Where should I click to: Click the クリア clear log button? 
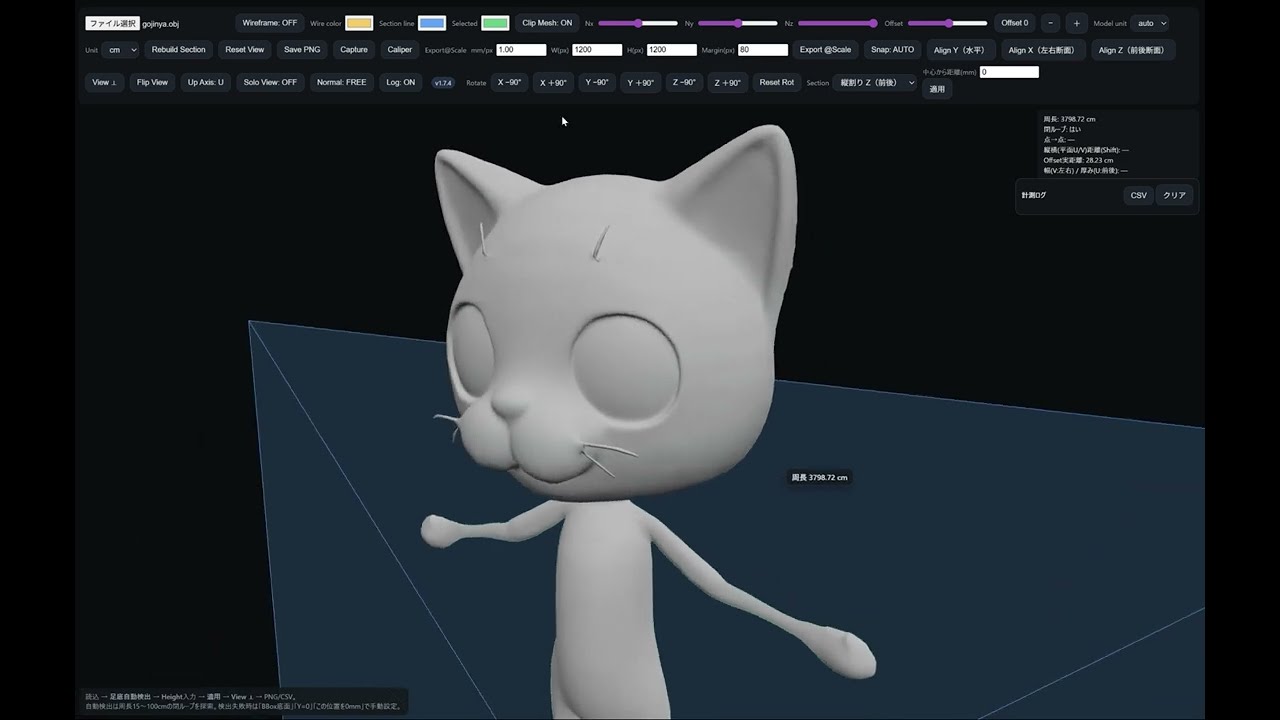pyautogui.click(x=1175, y=195)
